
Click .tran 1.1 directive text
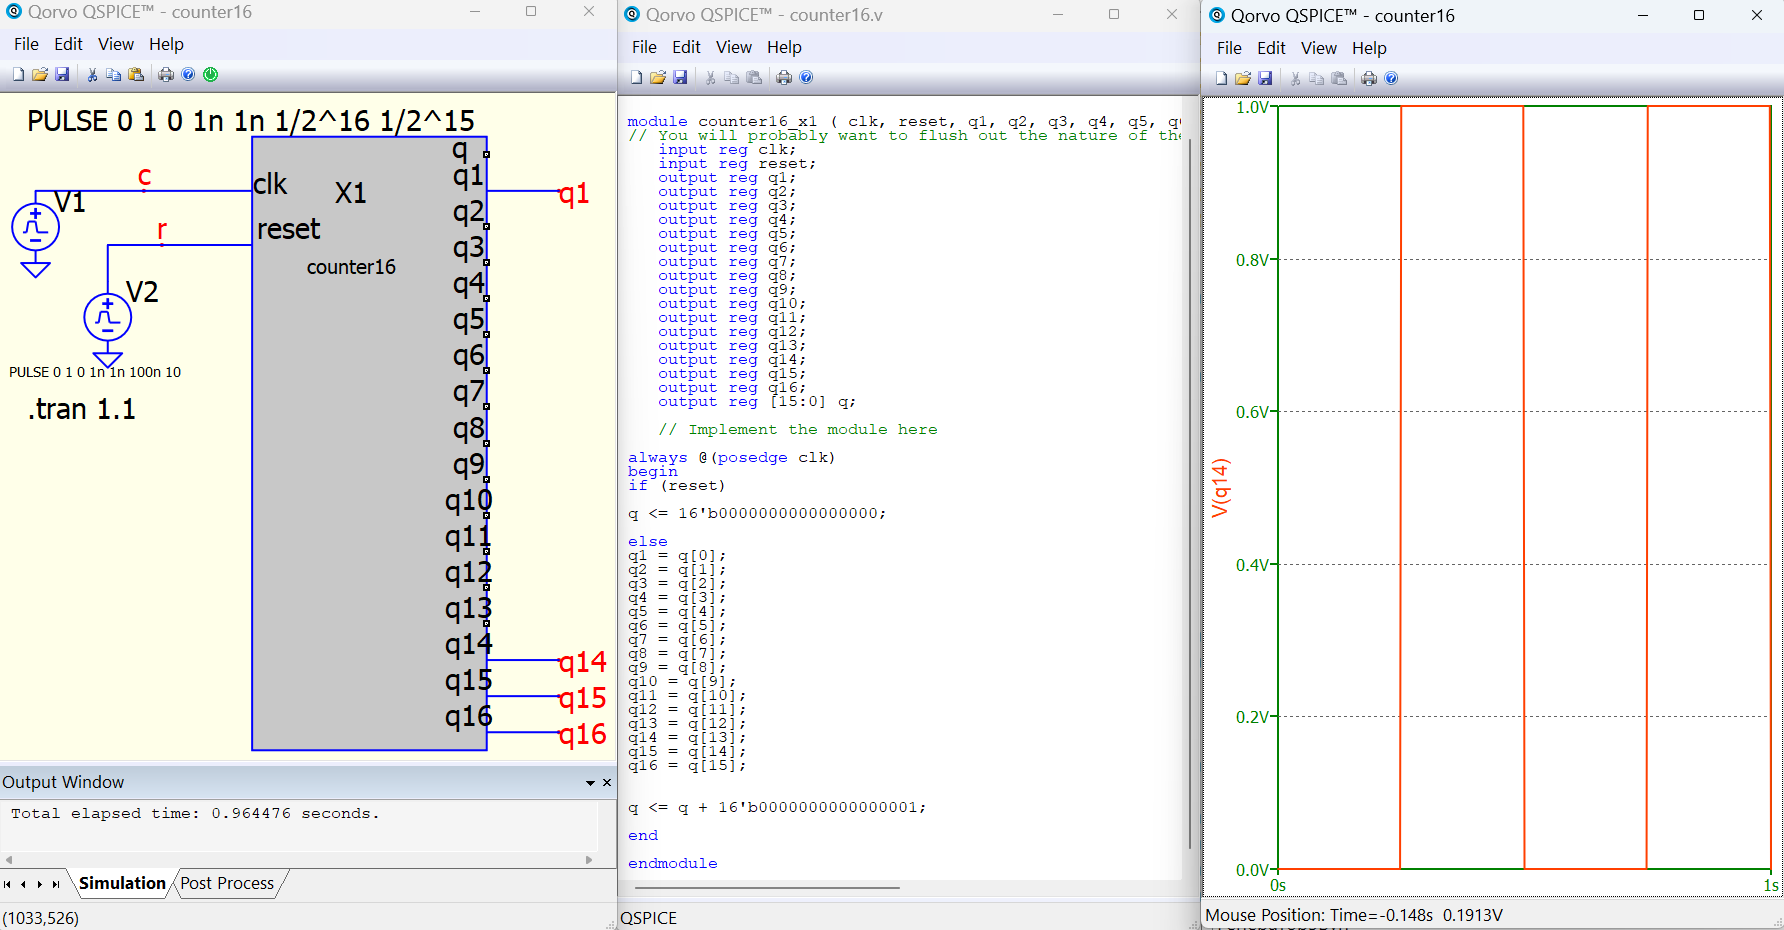click(x=82, y=409)
